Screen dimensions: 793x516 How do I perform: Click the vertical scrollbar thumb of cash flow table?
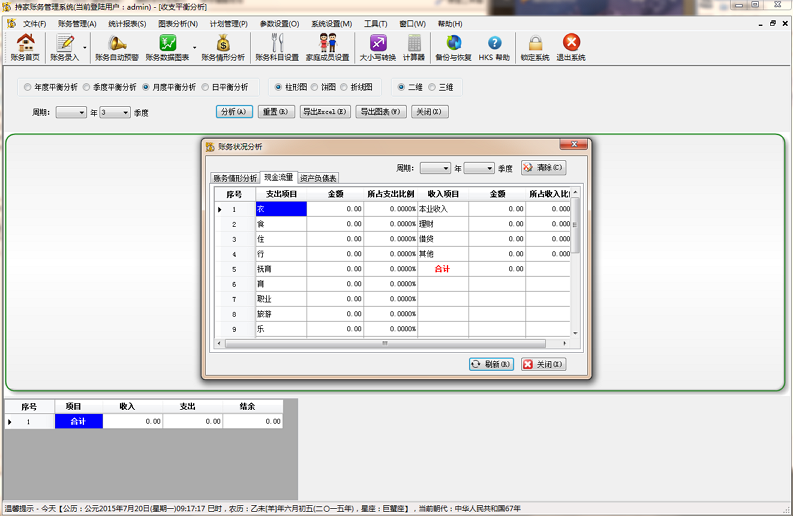(x=575, y=225)
